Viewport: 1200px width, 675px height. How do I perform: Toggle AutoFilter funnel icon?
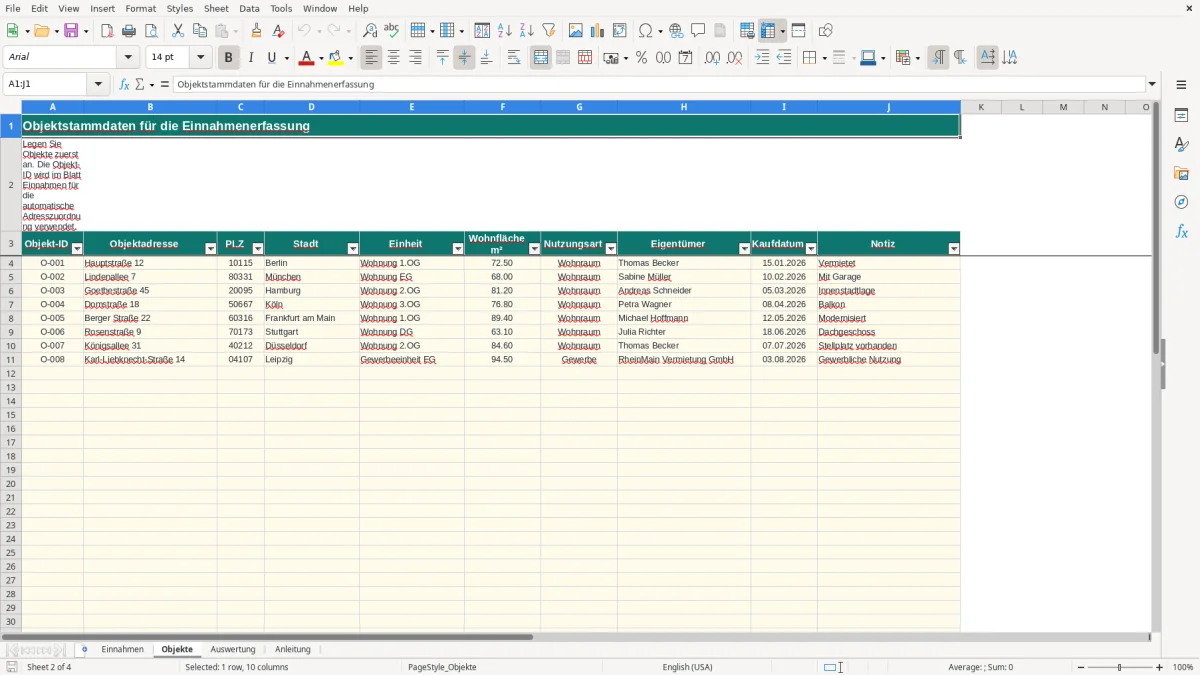(548, 31)
